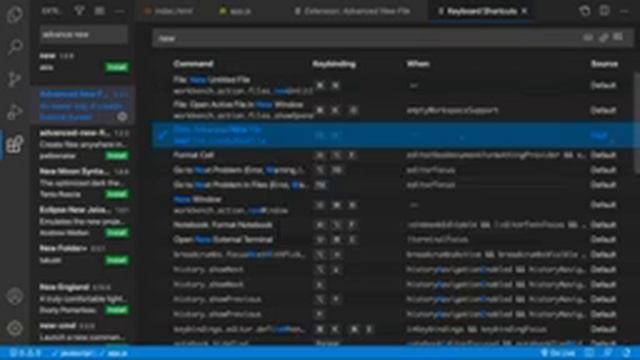The width and height of the screenshot is (640, 360).
Task: Focus the extensions search box
Action: 84,35
